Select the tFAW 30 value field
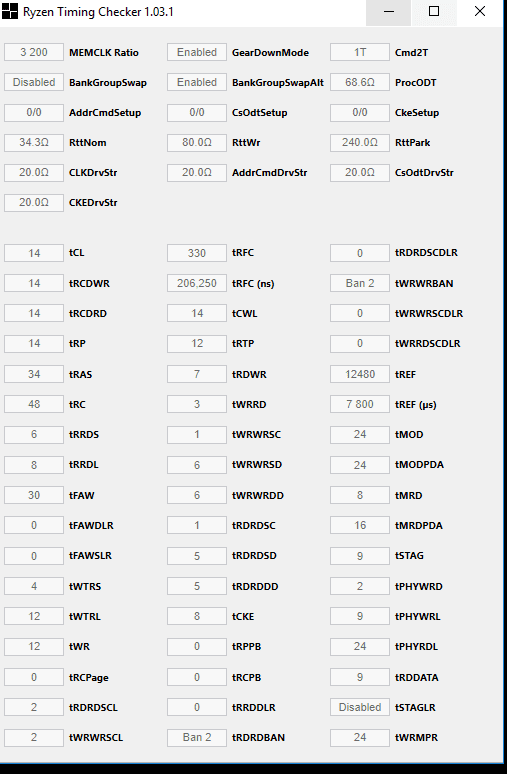Viewport: 507px width, 774px height. click(34, 495)
